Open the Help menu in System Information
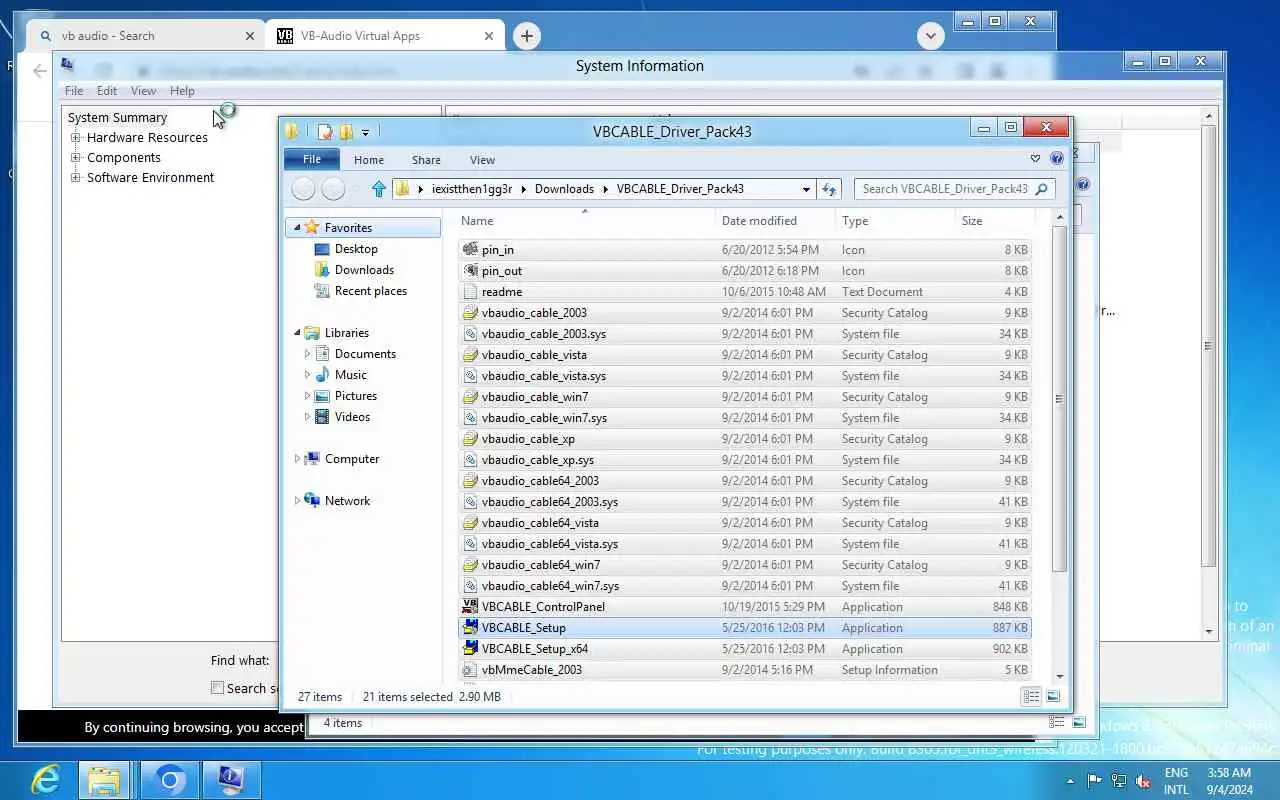 coord(182,91)
